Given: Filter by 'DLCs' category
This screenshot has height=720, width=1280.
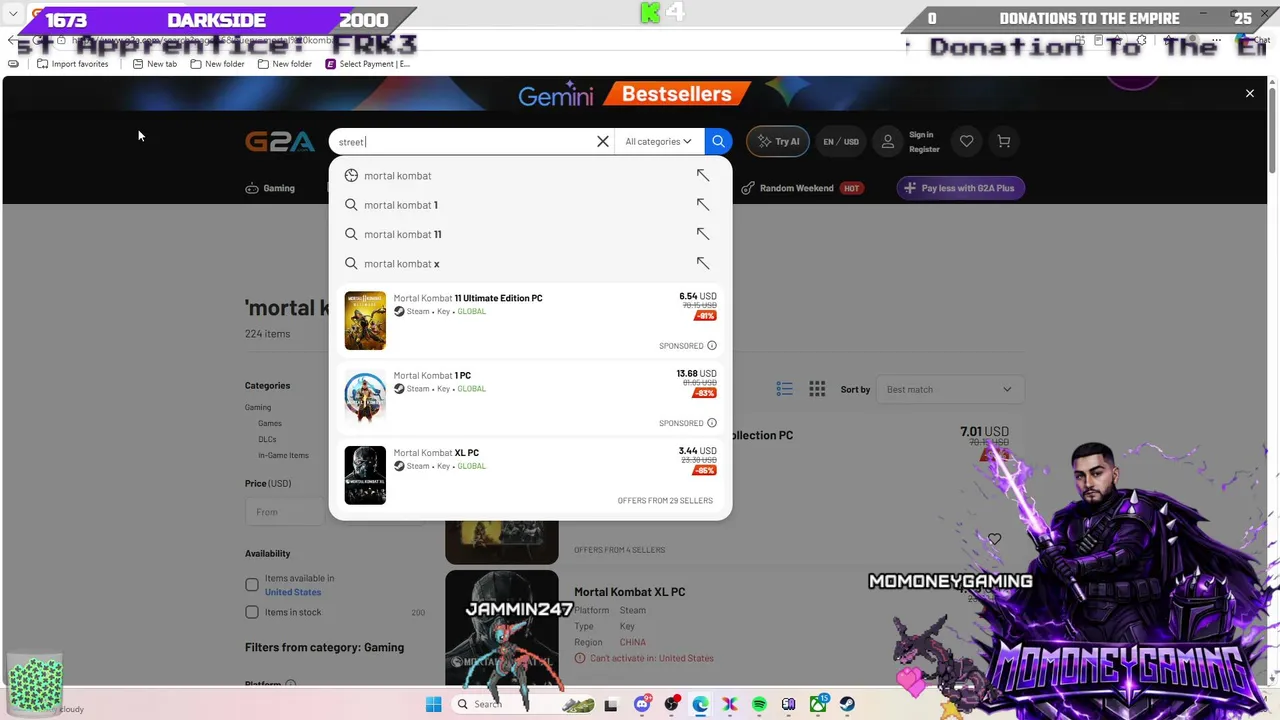Looking at the screenshot, I should tap(267, 439).
